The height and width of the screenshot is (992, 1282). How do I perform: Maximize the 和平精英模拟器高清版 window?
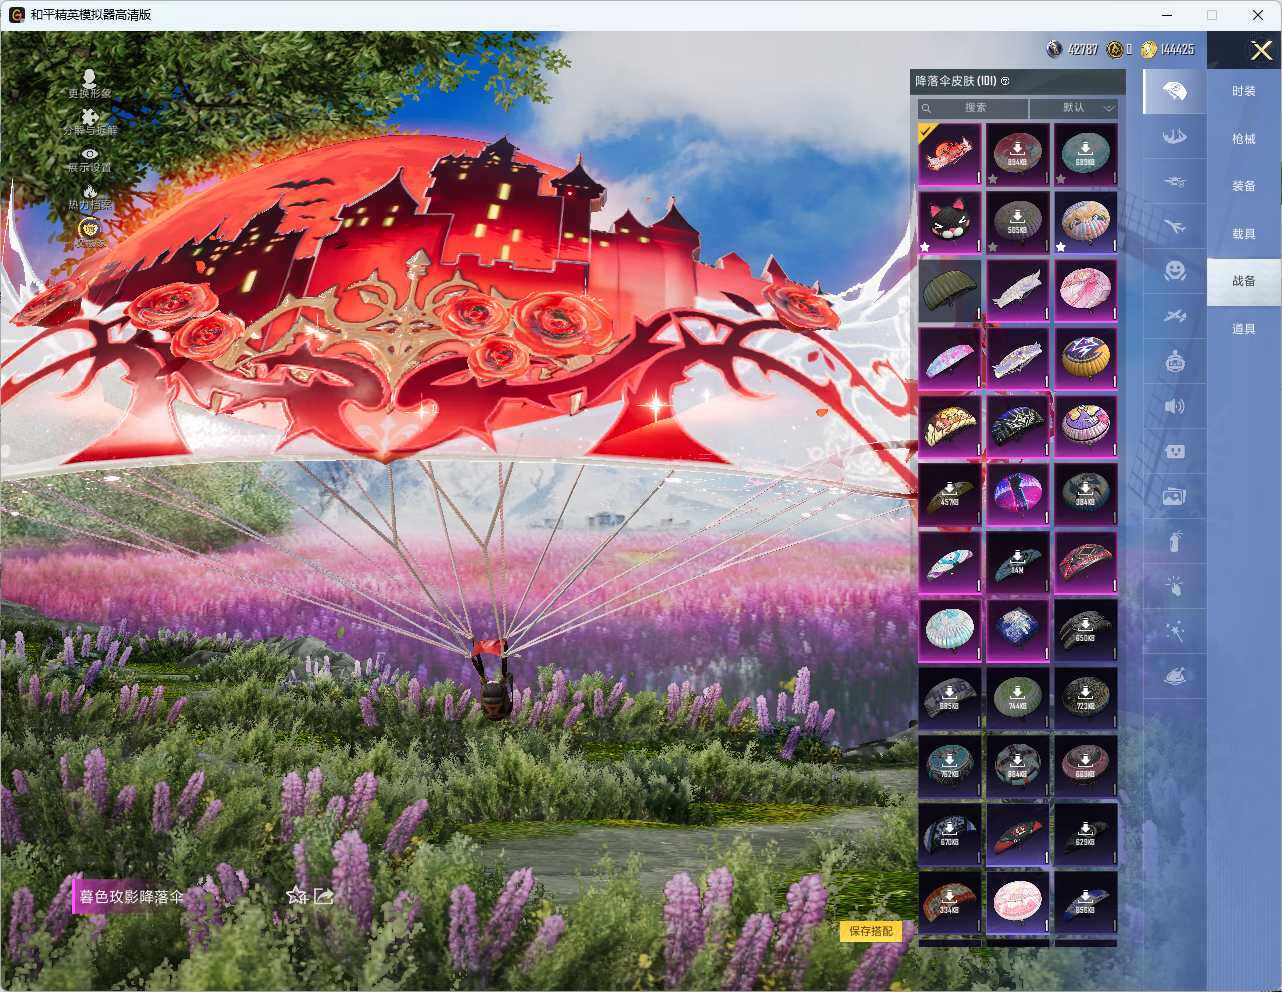tap(1212, 15)
